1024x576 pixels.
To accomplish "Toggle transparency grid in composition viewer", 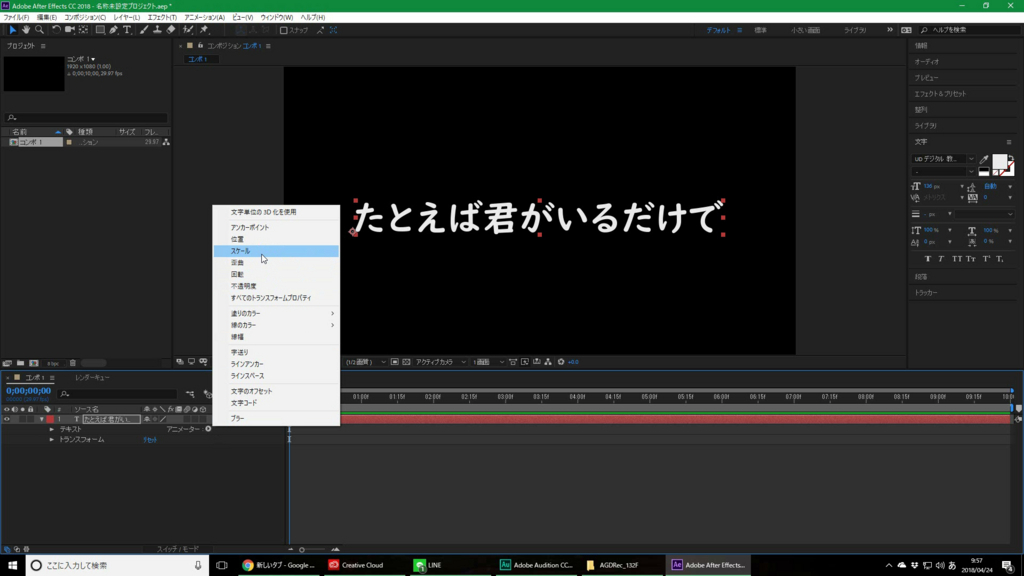I will pyautogui.click(x=406, y=362).
